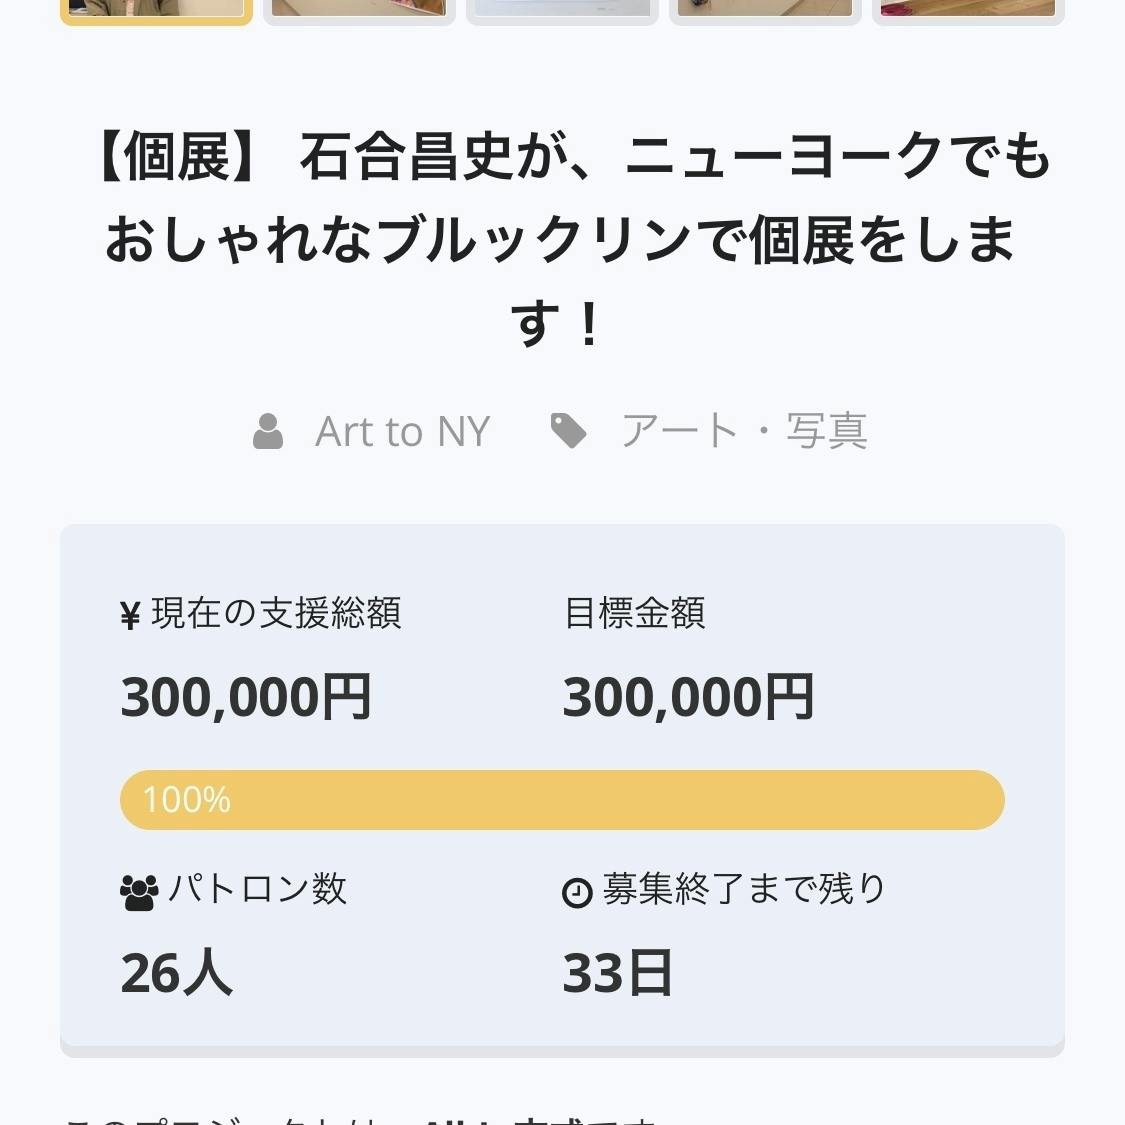Click the 募集終了まで残り label text
The image size is (1125, 1125).
pyautogui.click(x=744, y=889)
